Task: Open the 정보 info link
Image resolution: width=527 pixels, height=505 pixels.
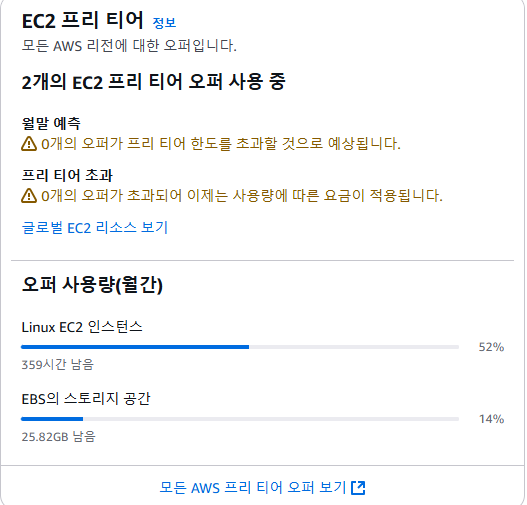Action: pos(164,23)
